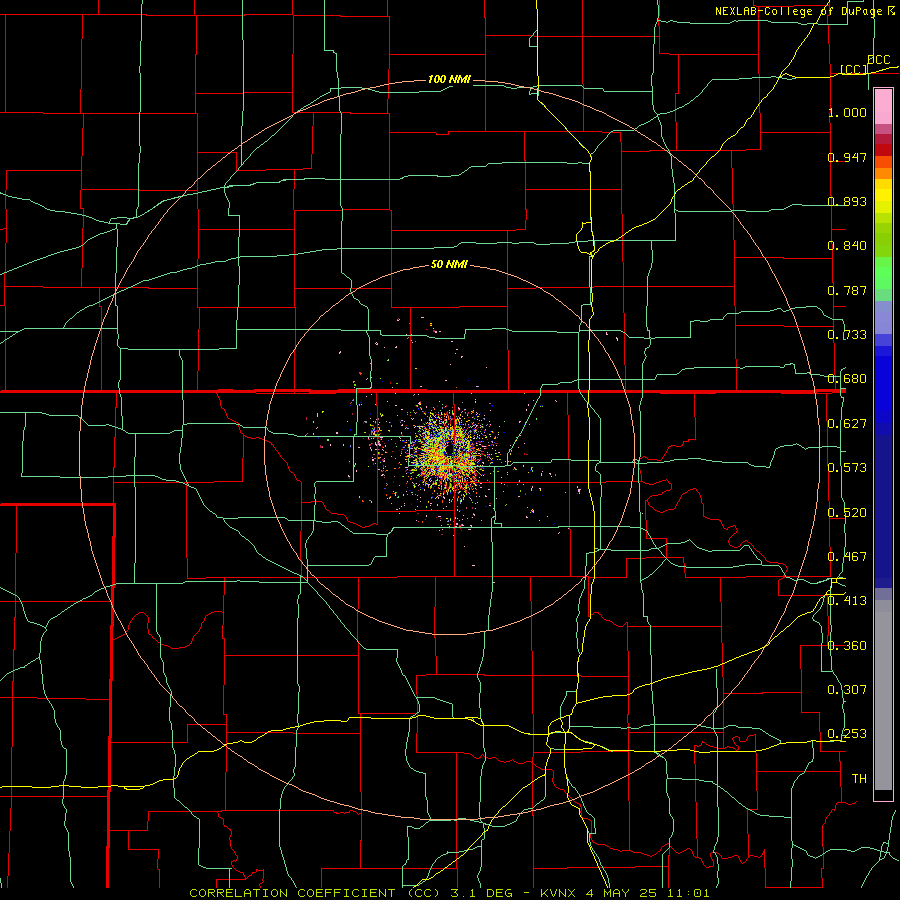Click the 0.680 scale value
This screenshot has width=900, height=900.
click(x=847, y=379)
